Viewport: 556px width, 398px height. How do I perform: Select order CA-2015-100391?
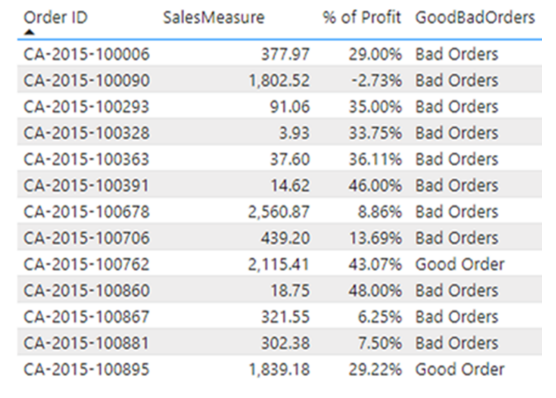click(x=87, y=186)
